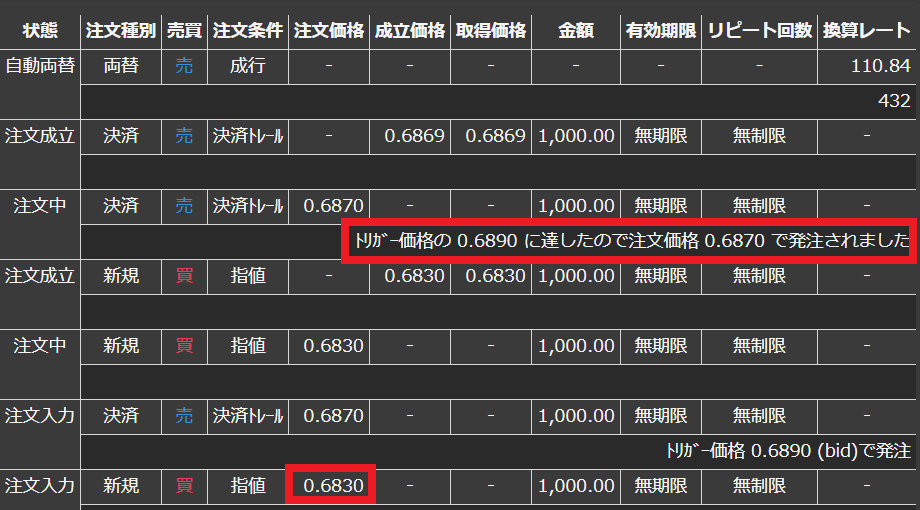This screenshot has height=510, width=920.
Task: Select 注文中 status of the 決済 order
Action: [40, 205]
